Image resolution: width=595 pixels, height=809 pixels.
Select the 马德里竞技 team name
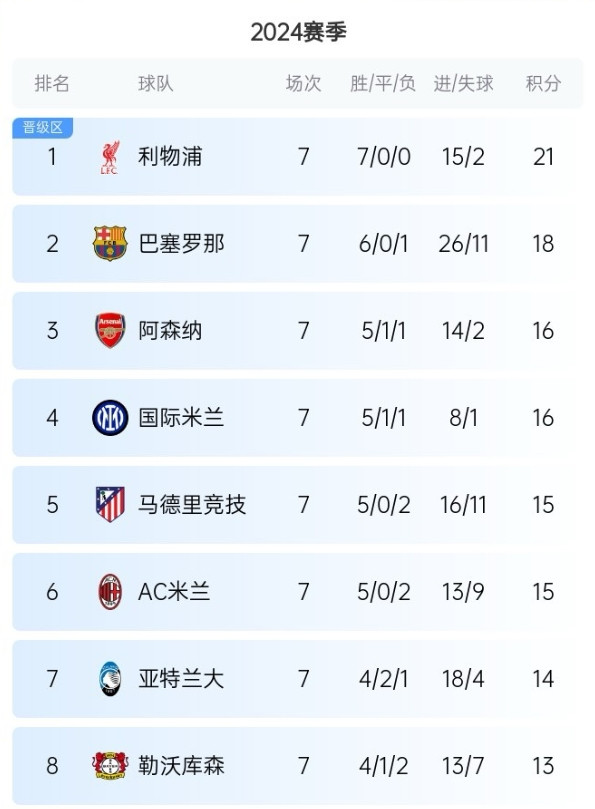coord(192,505)
